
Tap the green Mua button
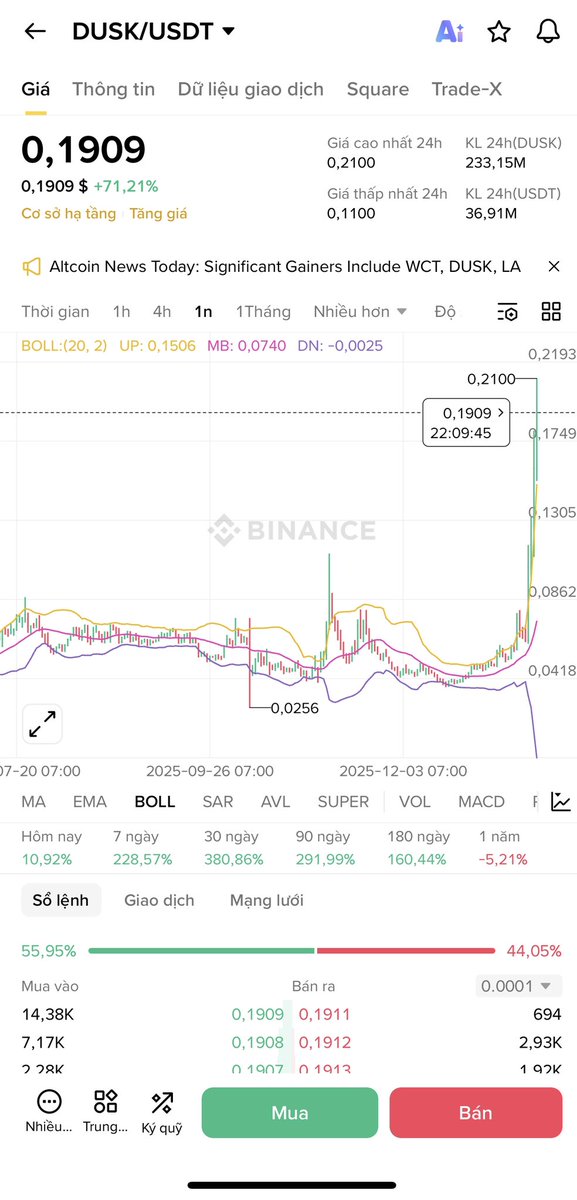click(290, 1113)
